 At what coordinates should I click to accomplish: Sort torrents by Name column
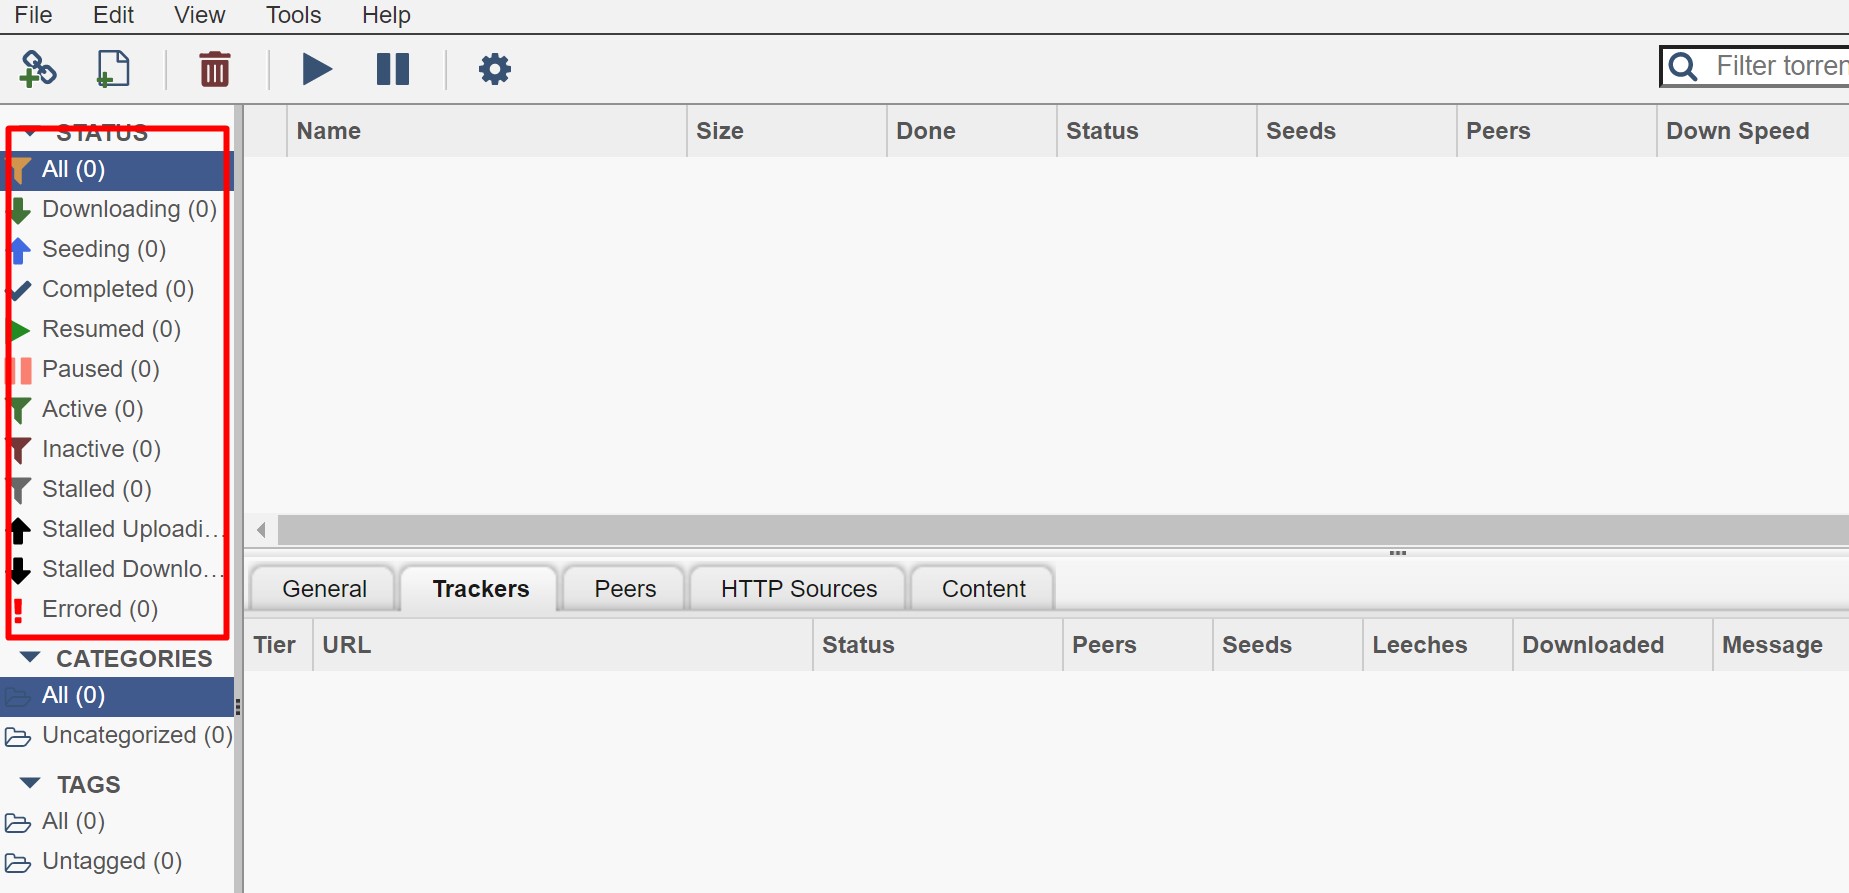pyautogui.click(x=487, y=131)
